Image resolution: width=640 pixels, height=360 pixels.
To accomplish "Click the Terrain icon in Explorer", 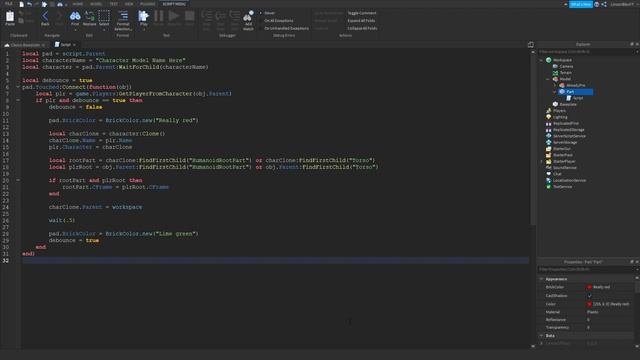I will coord(555,73).
